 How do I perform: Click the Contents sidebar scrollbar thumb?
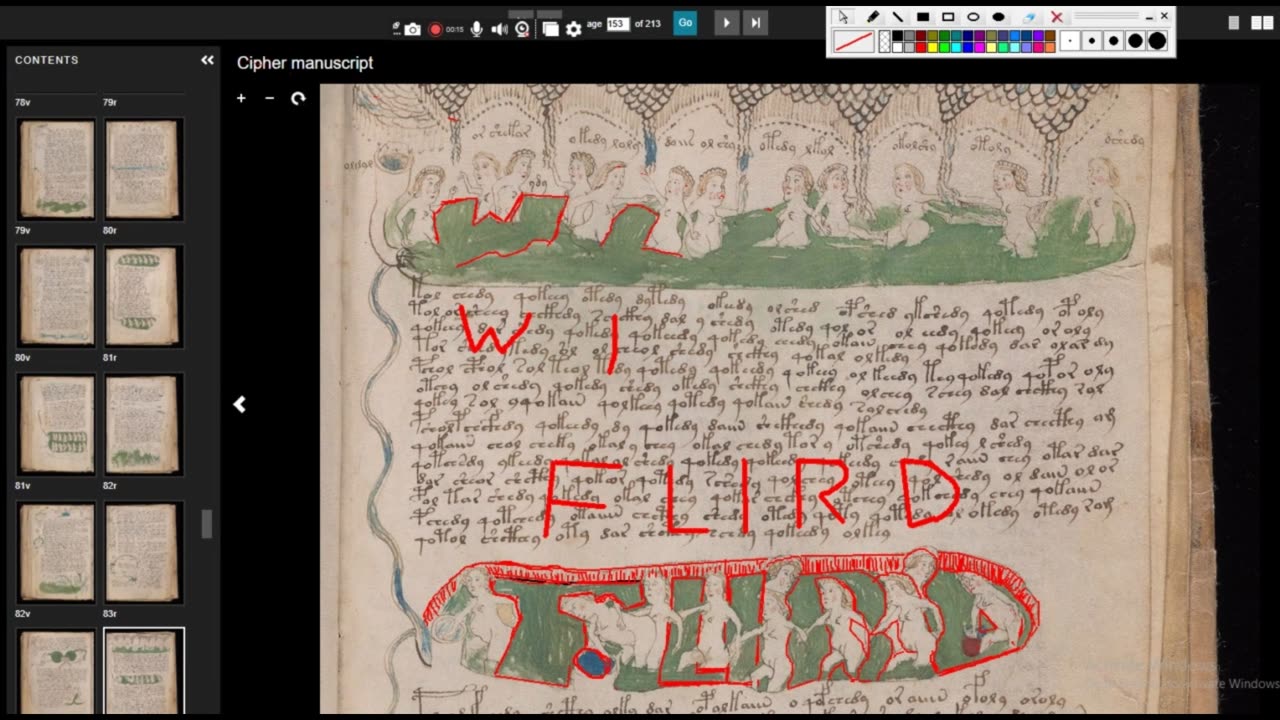[207, 524]
